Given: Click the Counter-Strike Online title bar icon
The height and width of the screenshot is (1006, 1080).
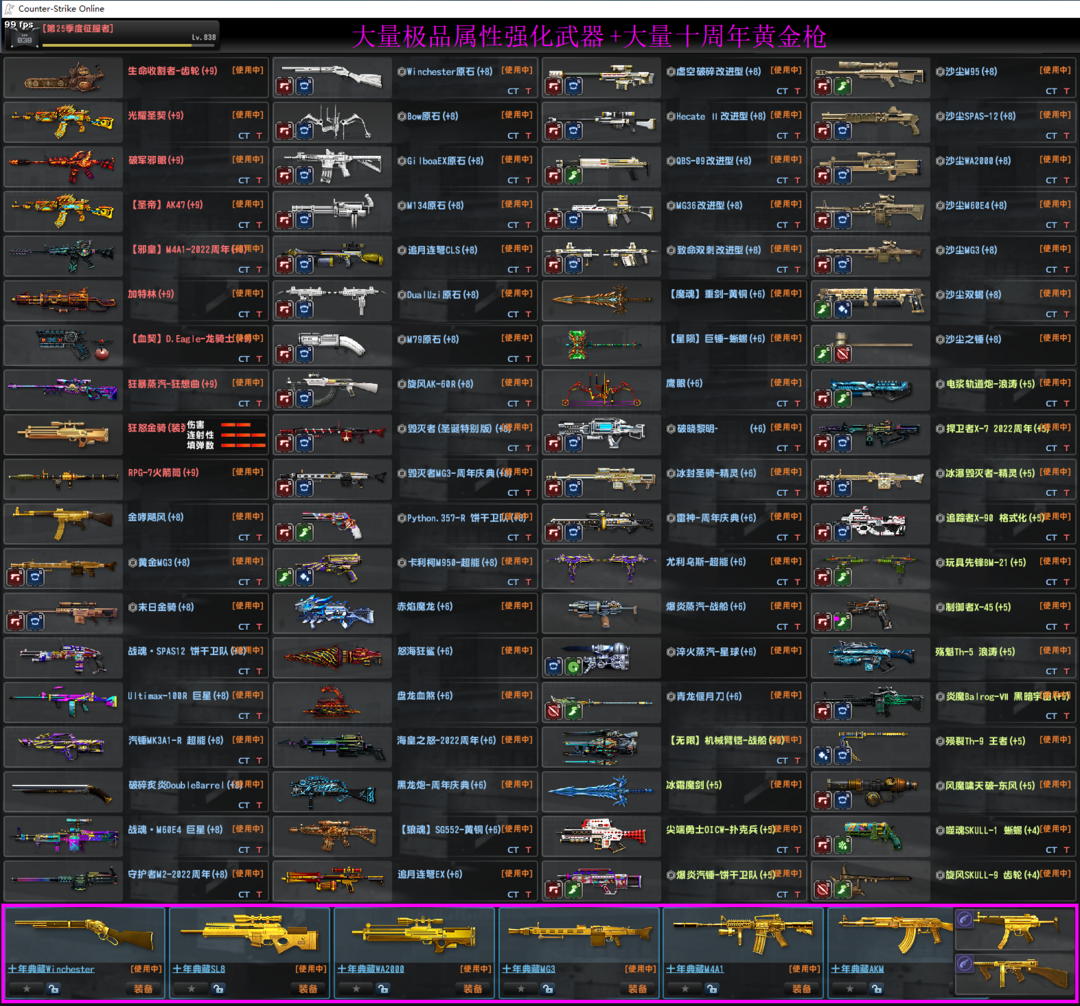Looking at the screenshot, I should coord(9,8).
